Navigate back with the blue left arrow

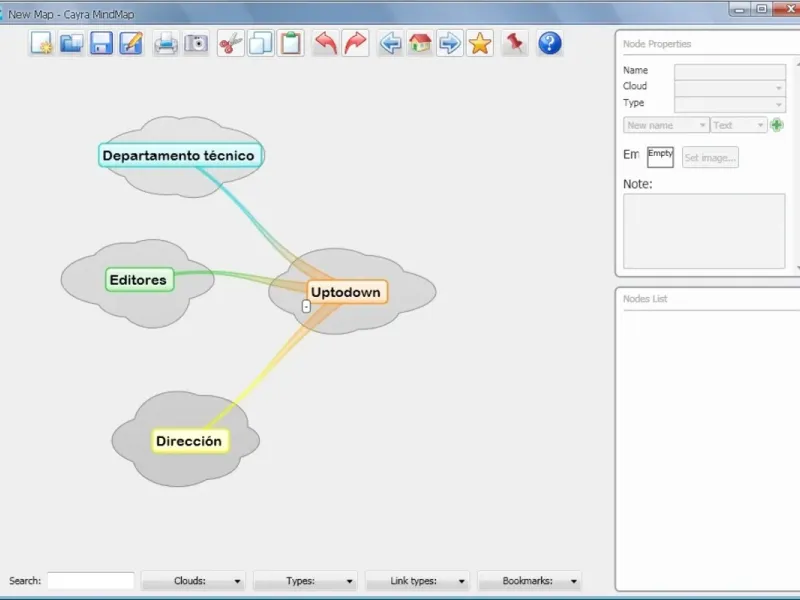click(390, 43)
